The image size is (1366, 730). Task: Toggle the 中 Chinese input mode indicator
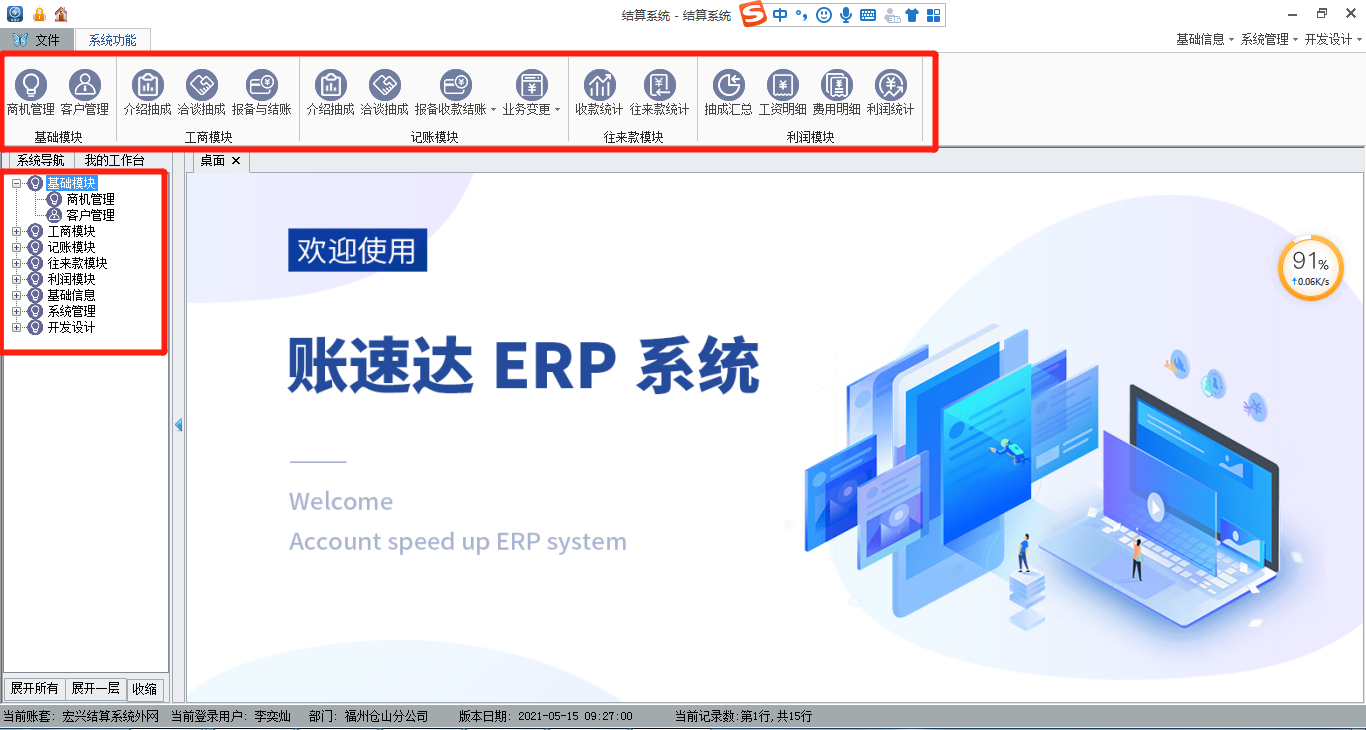click(780, 14)
